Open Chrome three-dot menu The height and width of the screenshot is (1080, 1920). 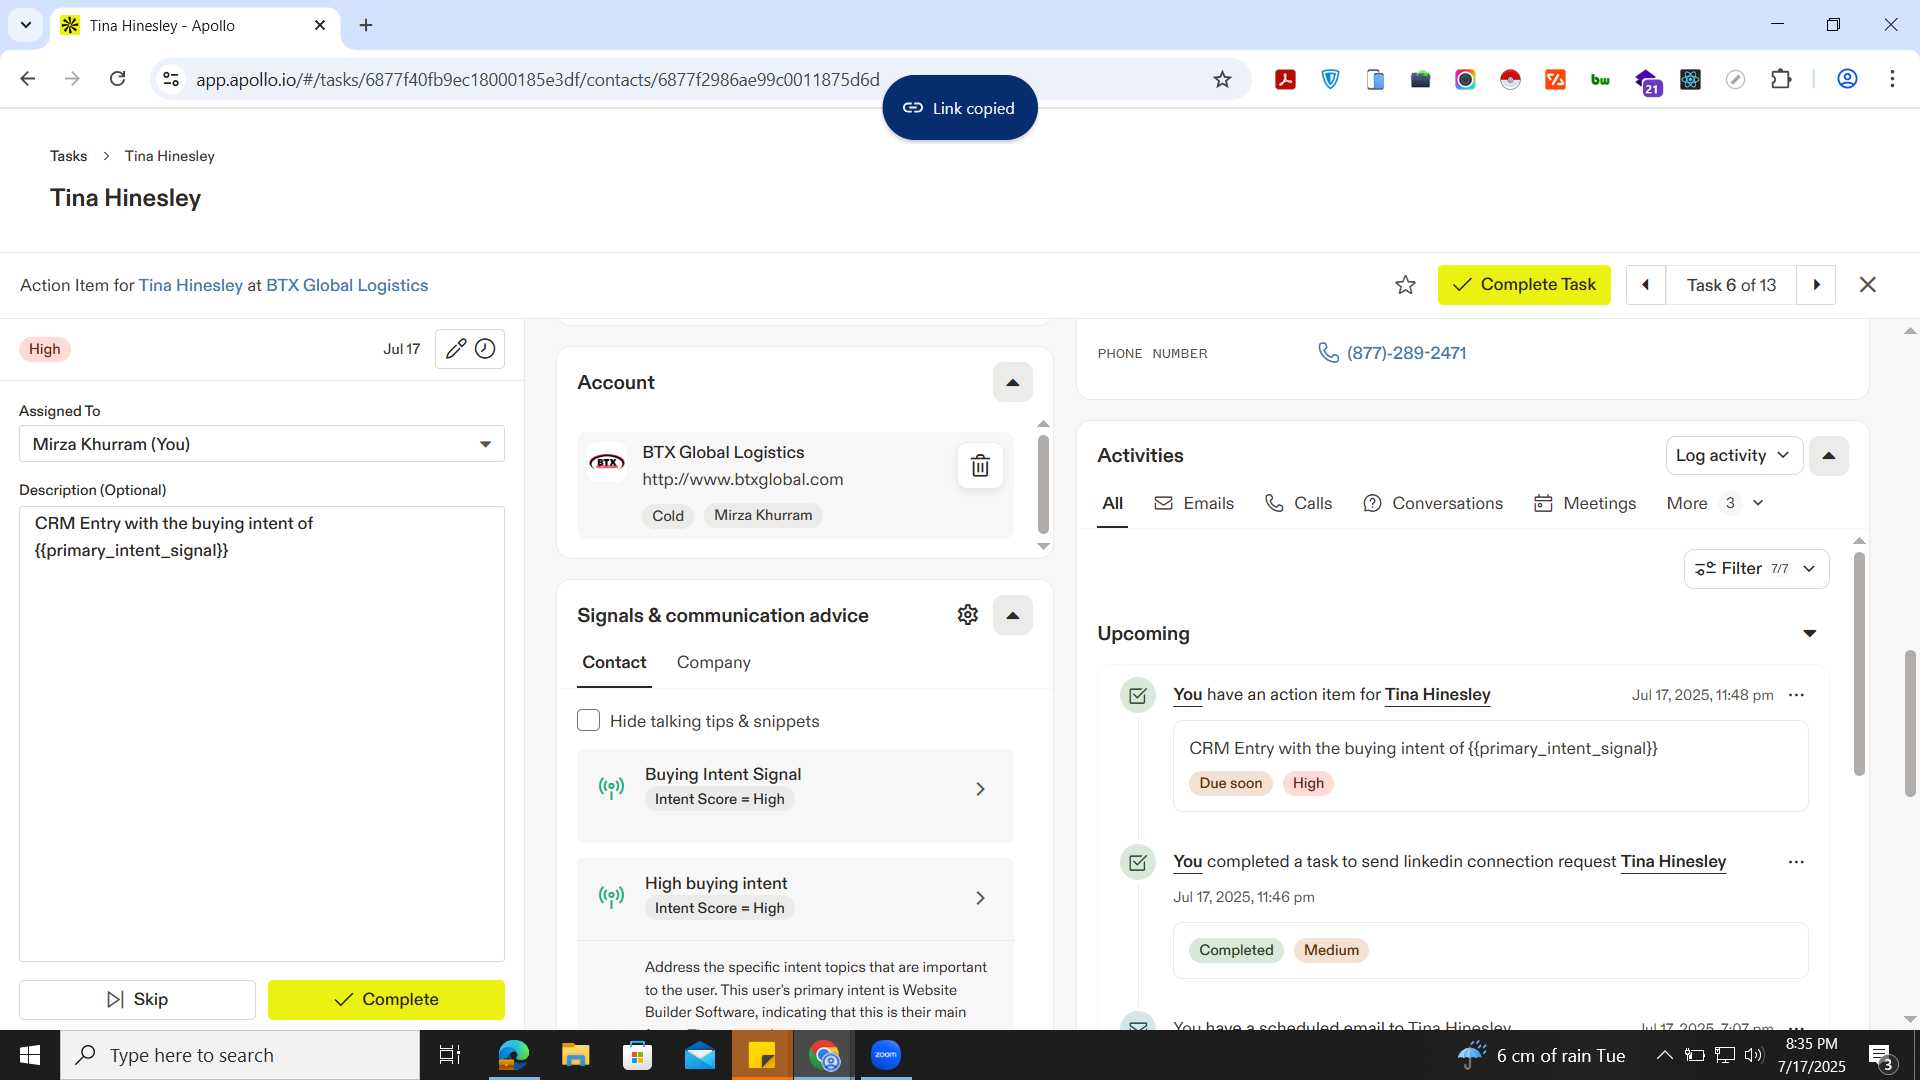coord(1892,79)
